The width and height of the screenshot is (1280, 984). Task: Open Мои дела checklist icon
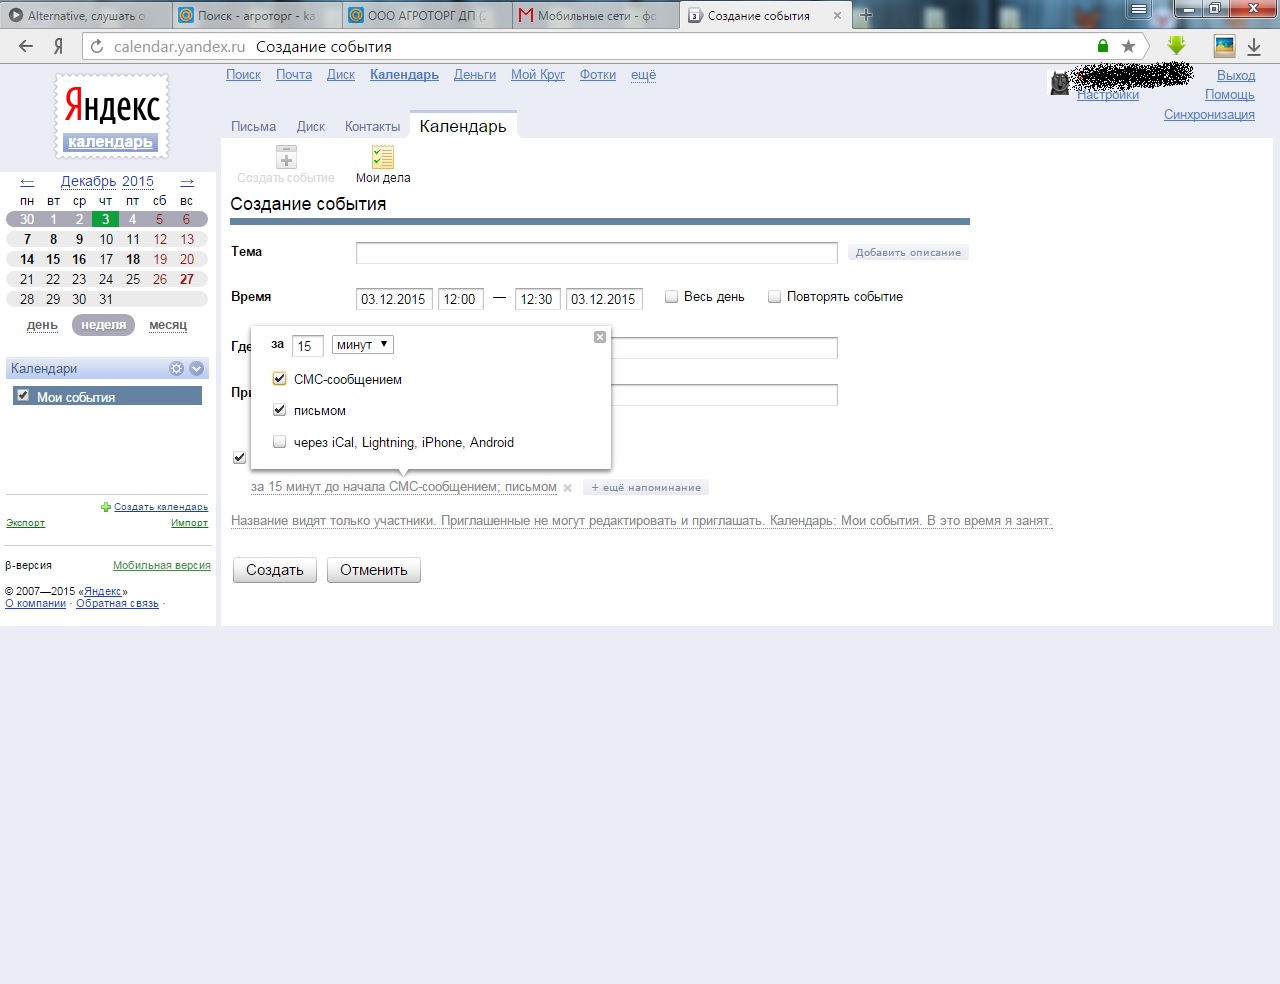coord(383,157)
